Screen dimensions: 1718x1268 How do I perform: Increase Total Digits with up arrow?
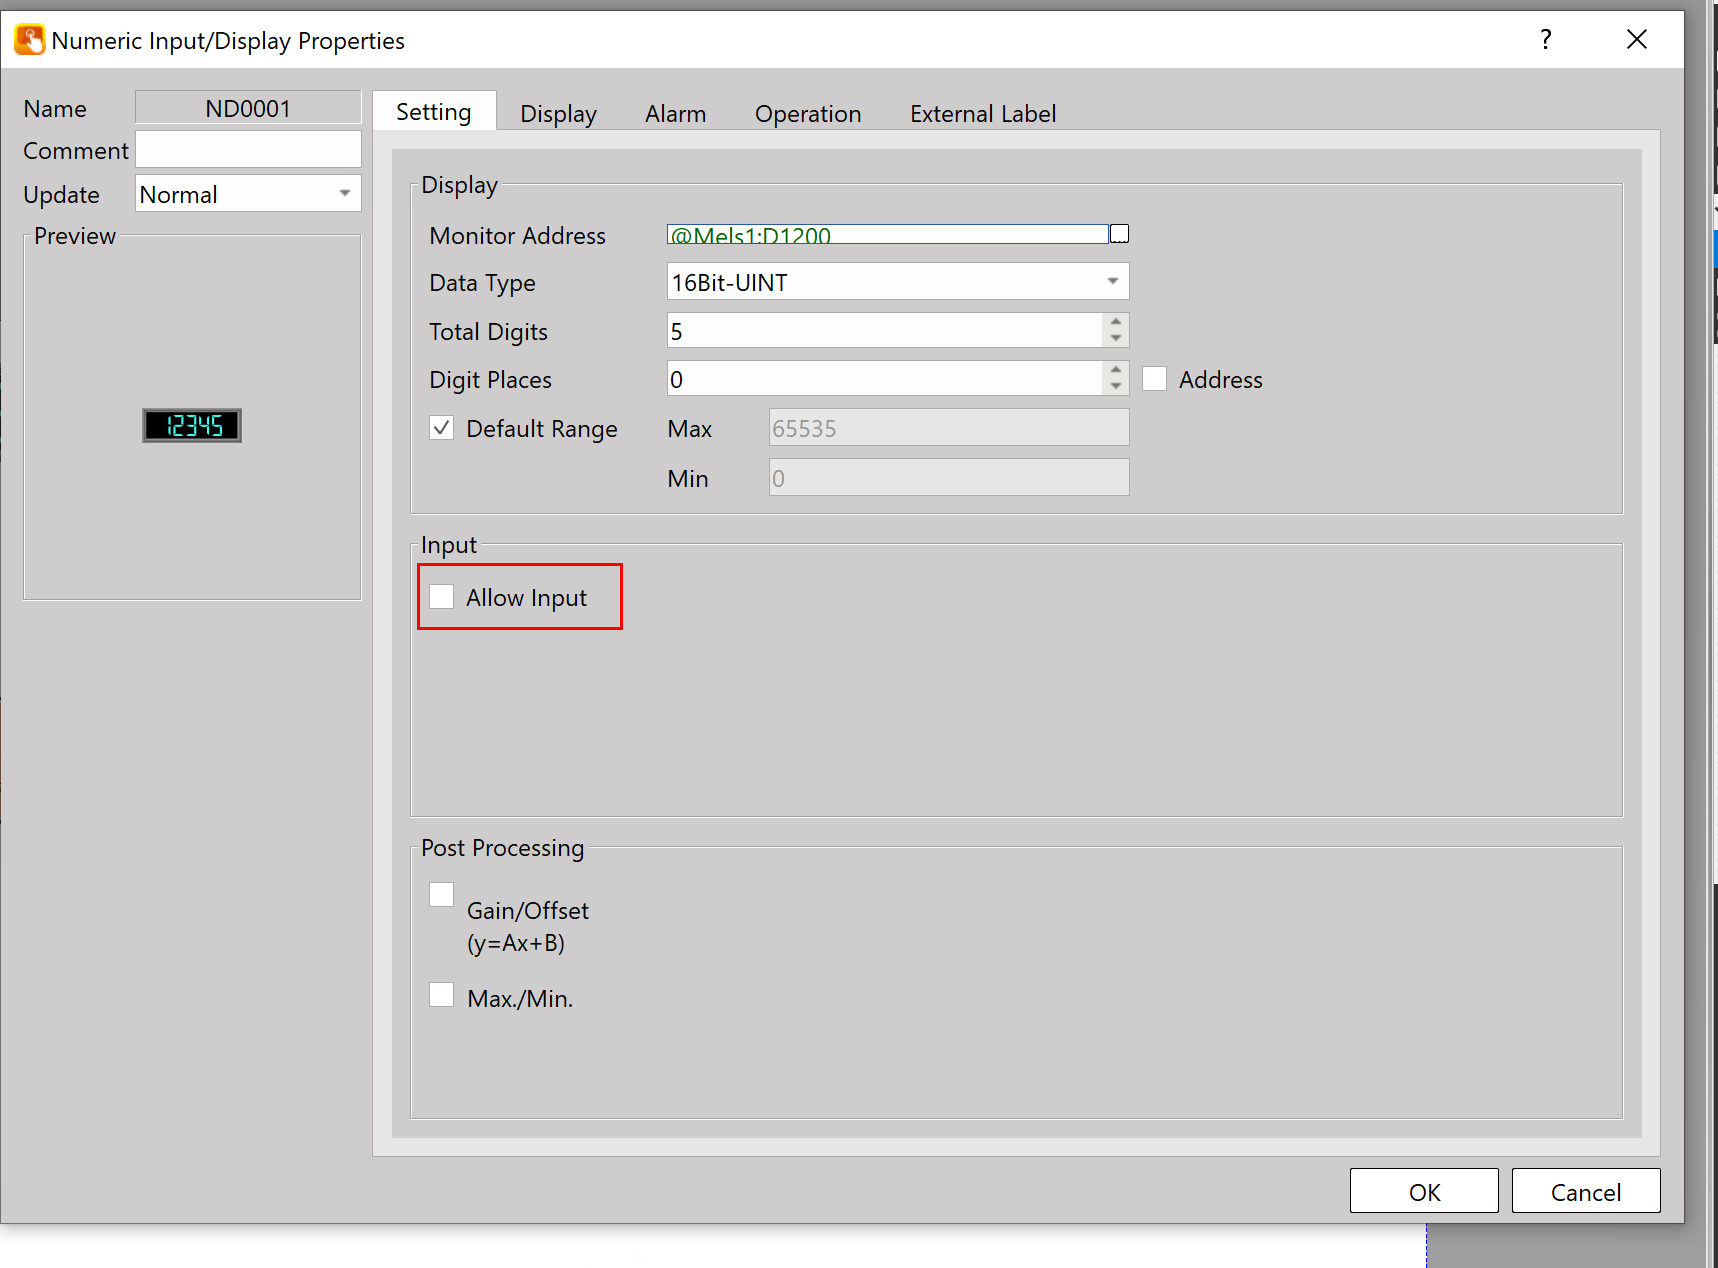(1115, 322)
